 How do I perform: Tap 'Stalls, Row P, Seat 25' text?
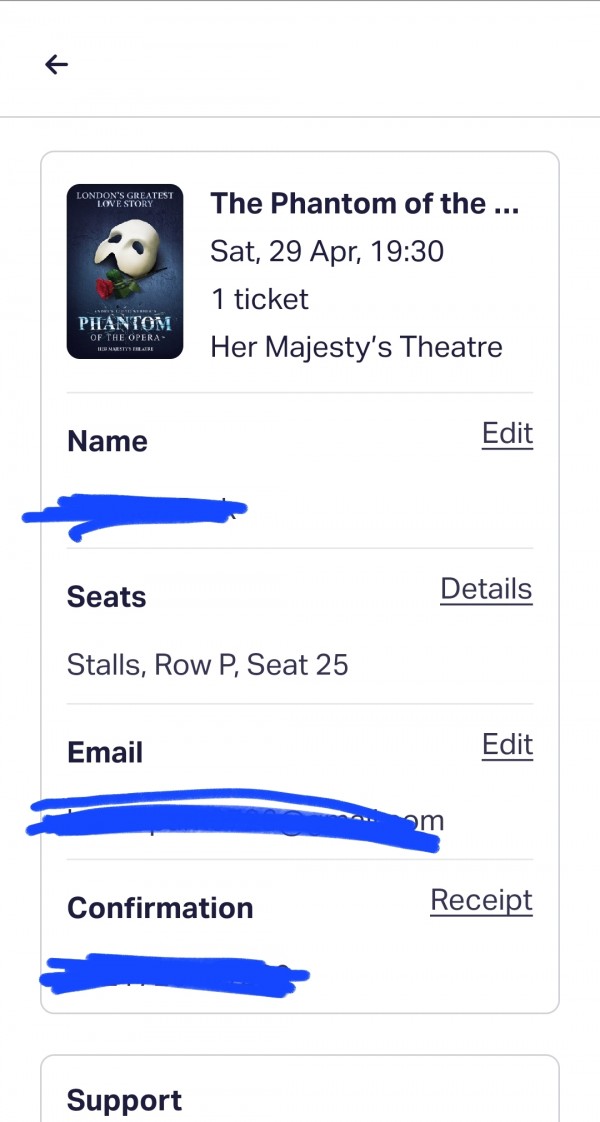pyautogui.click(x=207, y=665)
